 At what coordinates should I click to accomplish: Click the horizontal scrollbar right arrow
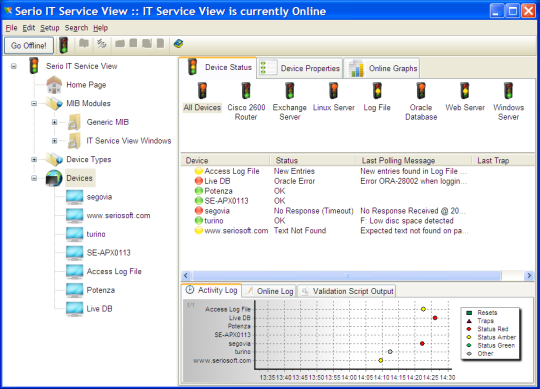(529, 275)
